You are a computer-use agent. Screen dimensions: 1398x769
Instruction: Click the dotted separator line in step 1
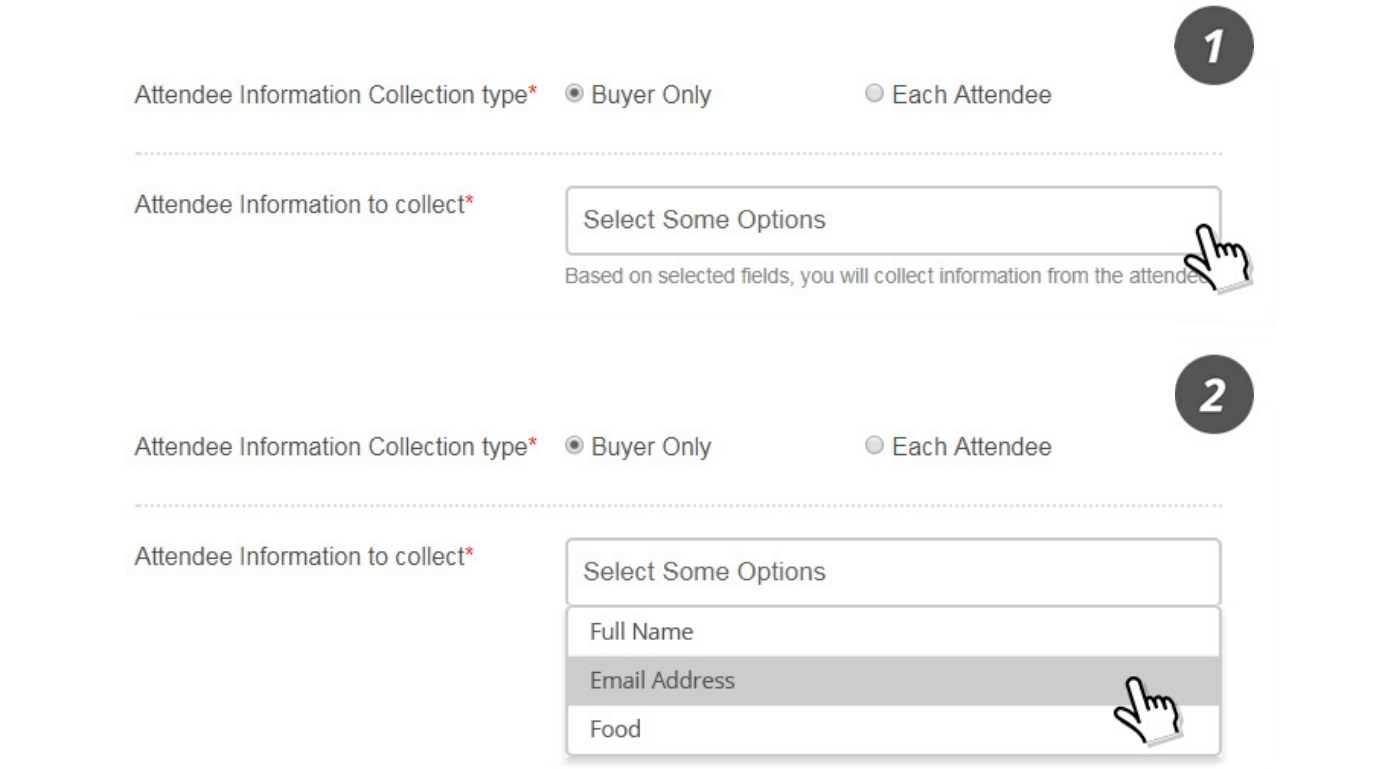[x=678, y=154]
